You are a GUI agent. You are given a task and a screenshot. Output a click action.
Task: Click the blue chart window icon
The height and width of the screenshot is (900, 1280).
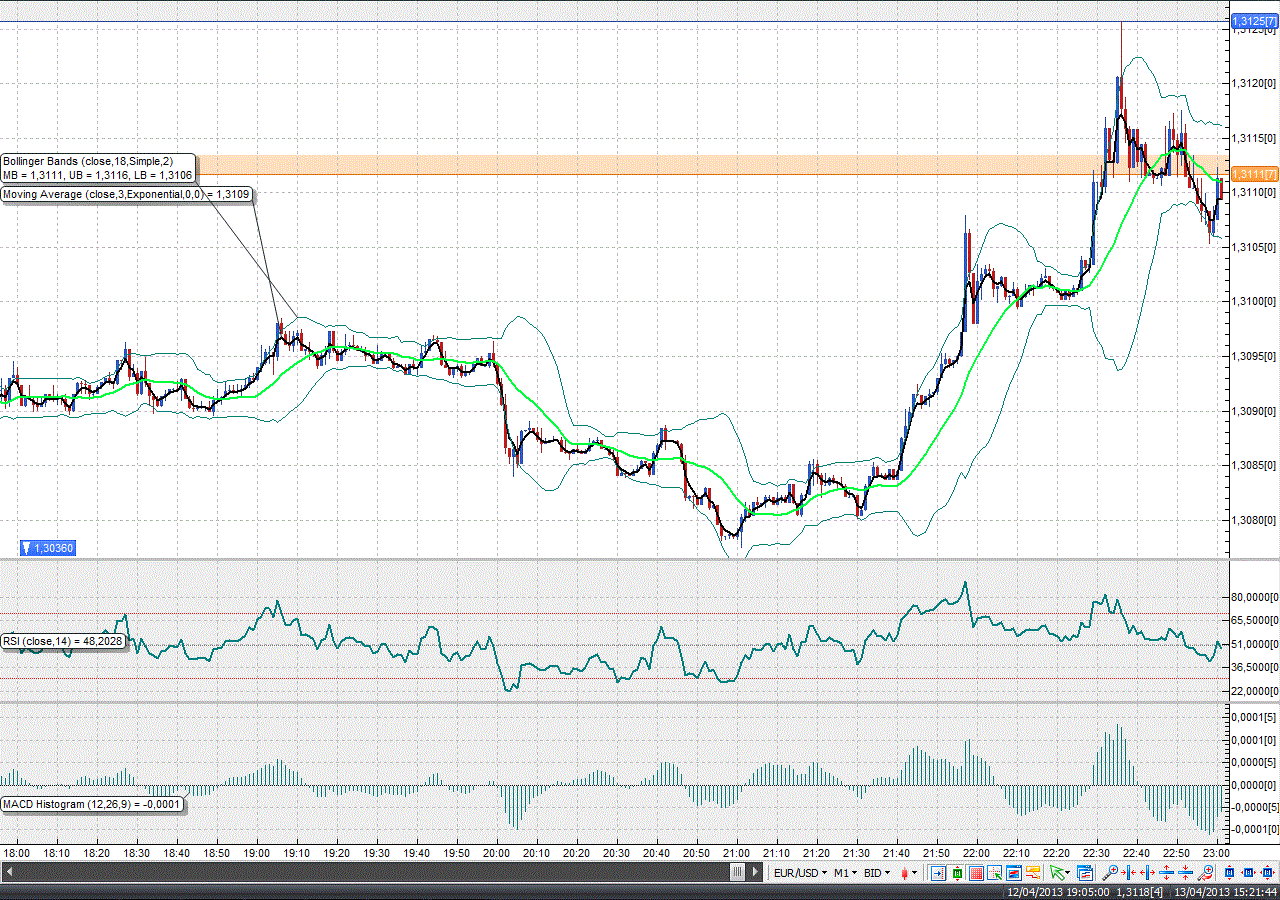pyautogui.click(x=1013, y=873)
